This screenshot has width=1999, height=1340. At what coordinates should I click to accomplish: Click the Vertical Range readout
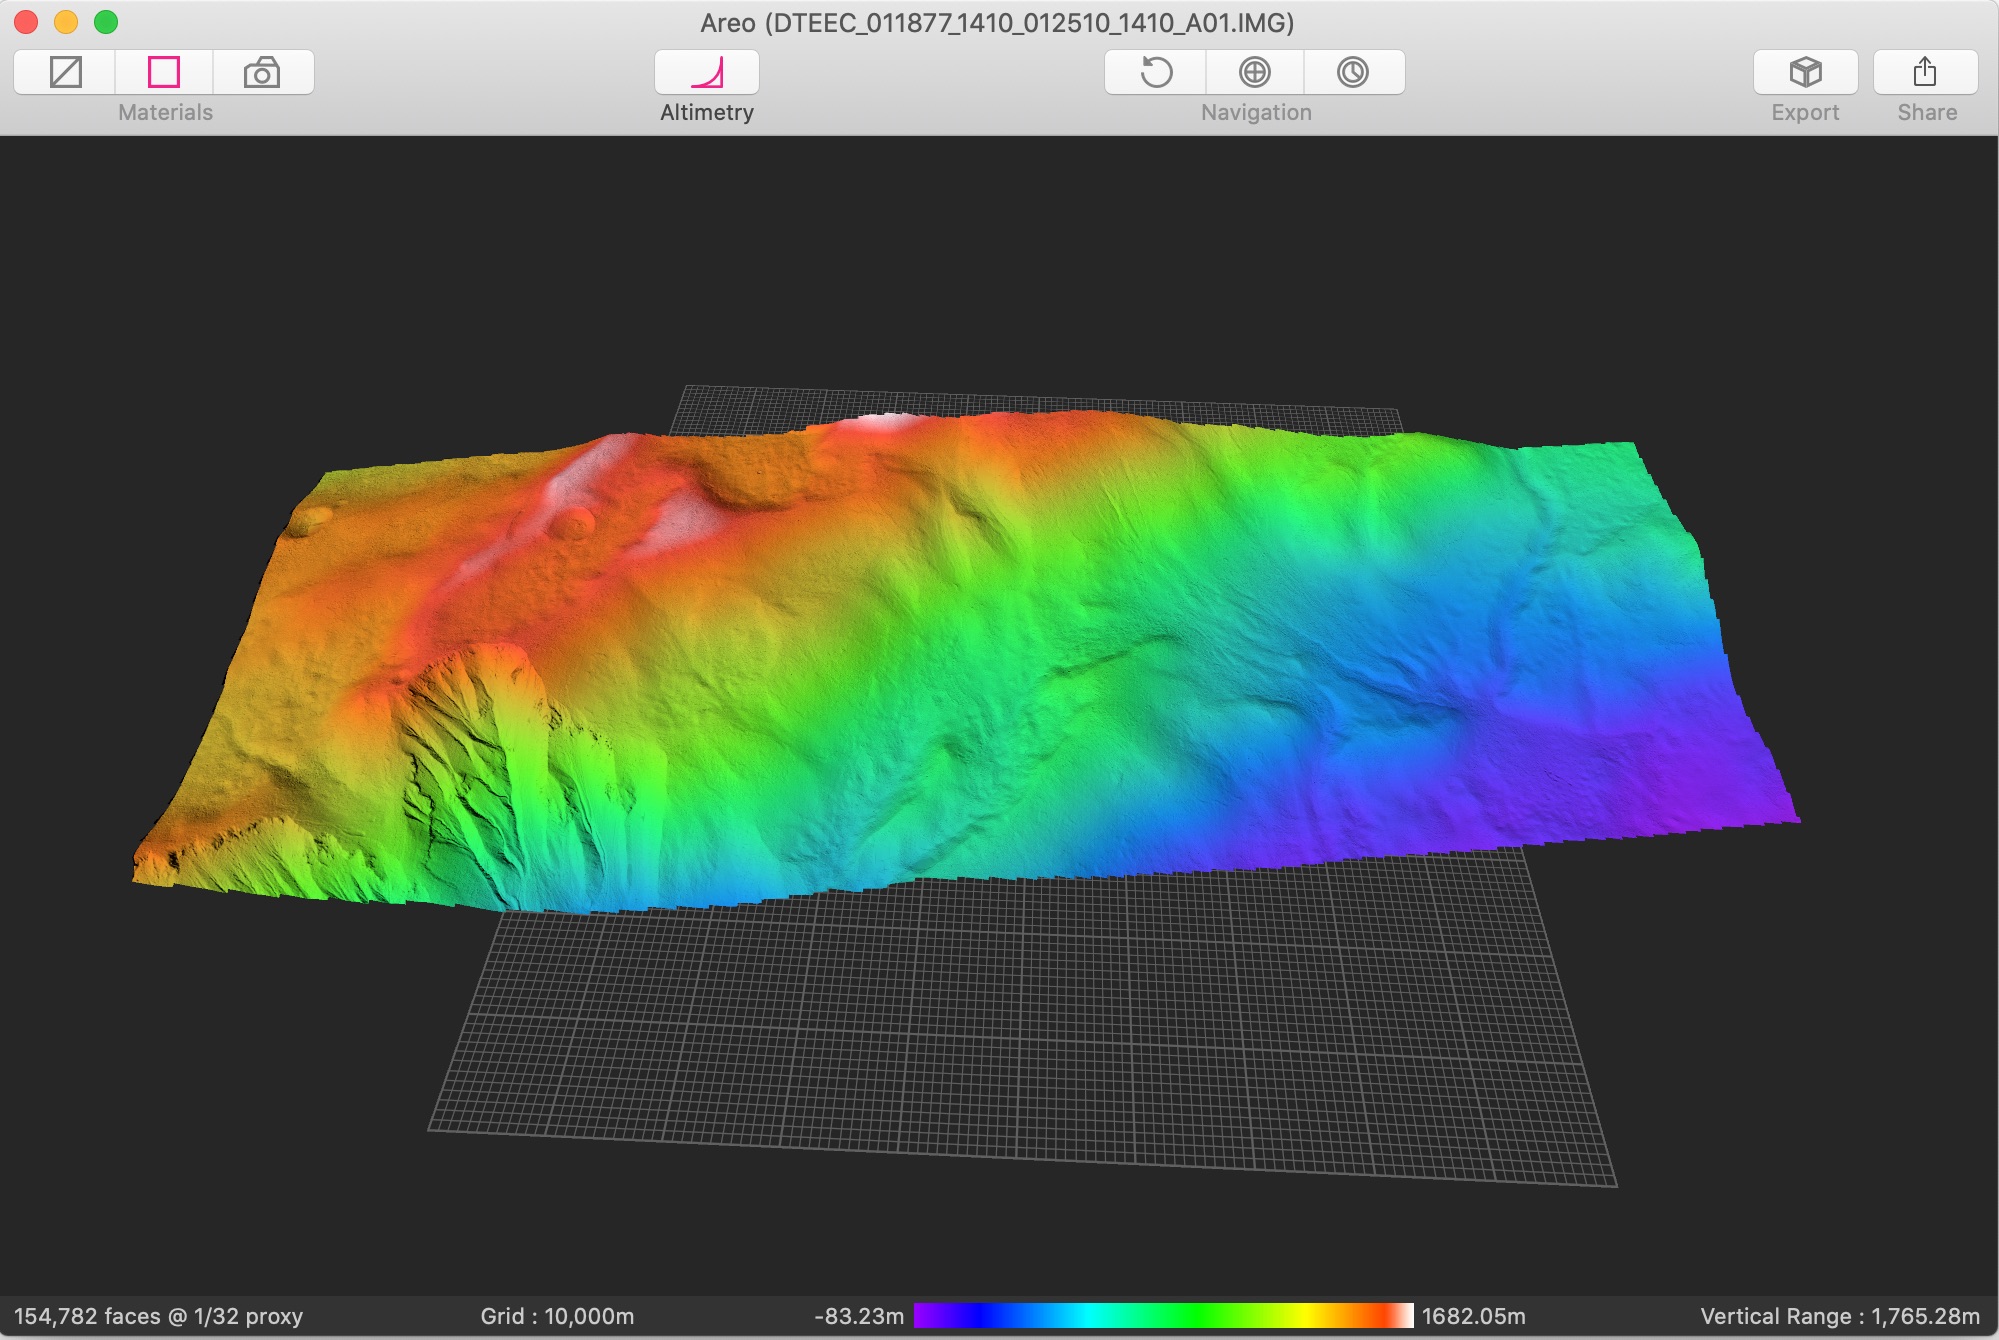point(1839,1316)
